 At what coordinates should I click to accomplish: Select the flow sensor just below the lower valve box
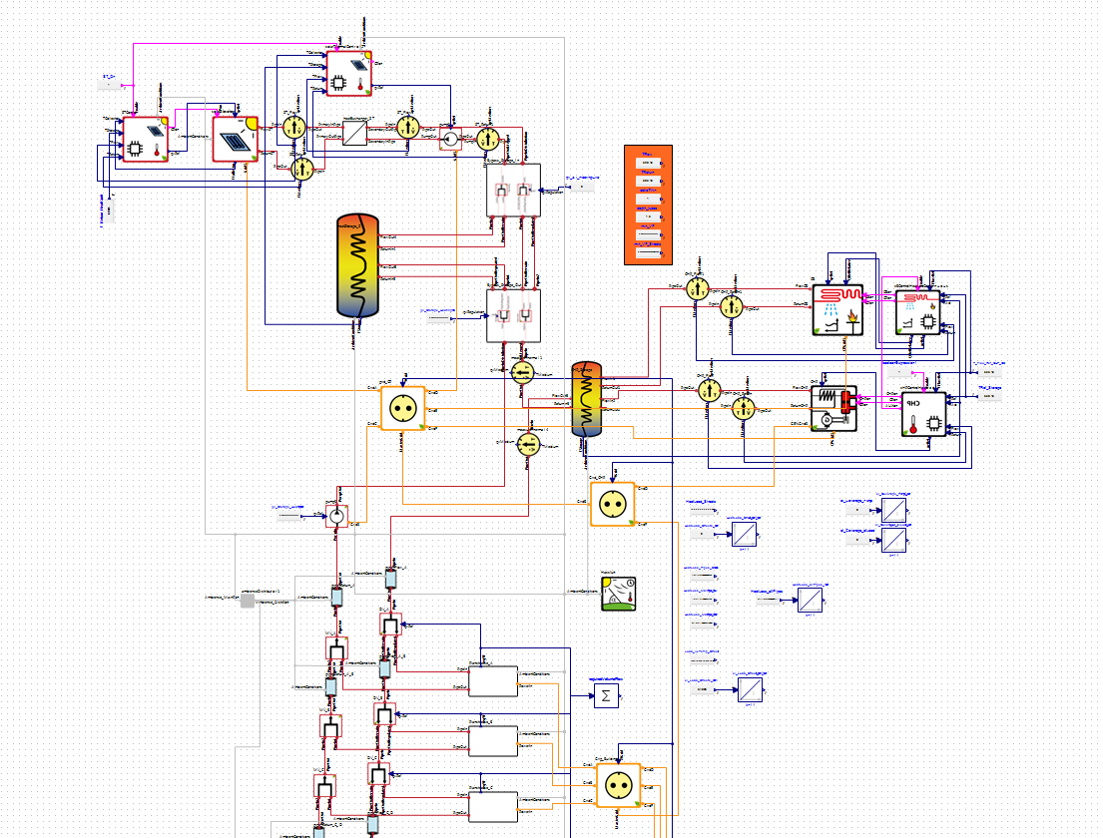point(522,372)
